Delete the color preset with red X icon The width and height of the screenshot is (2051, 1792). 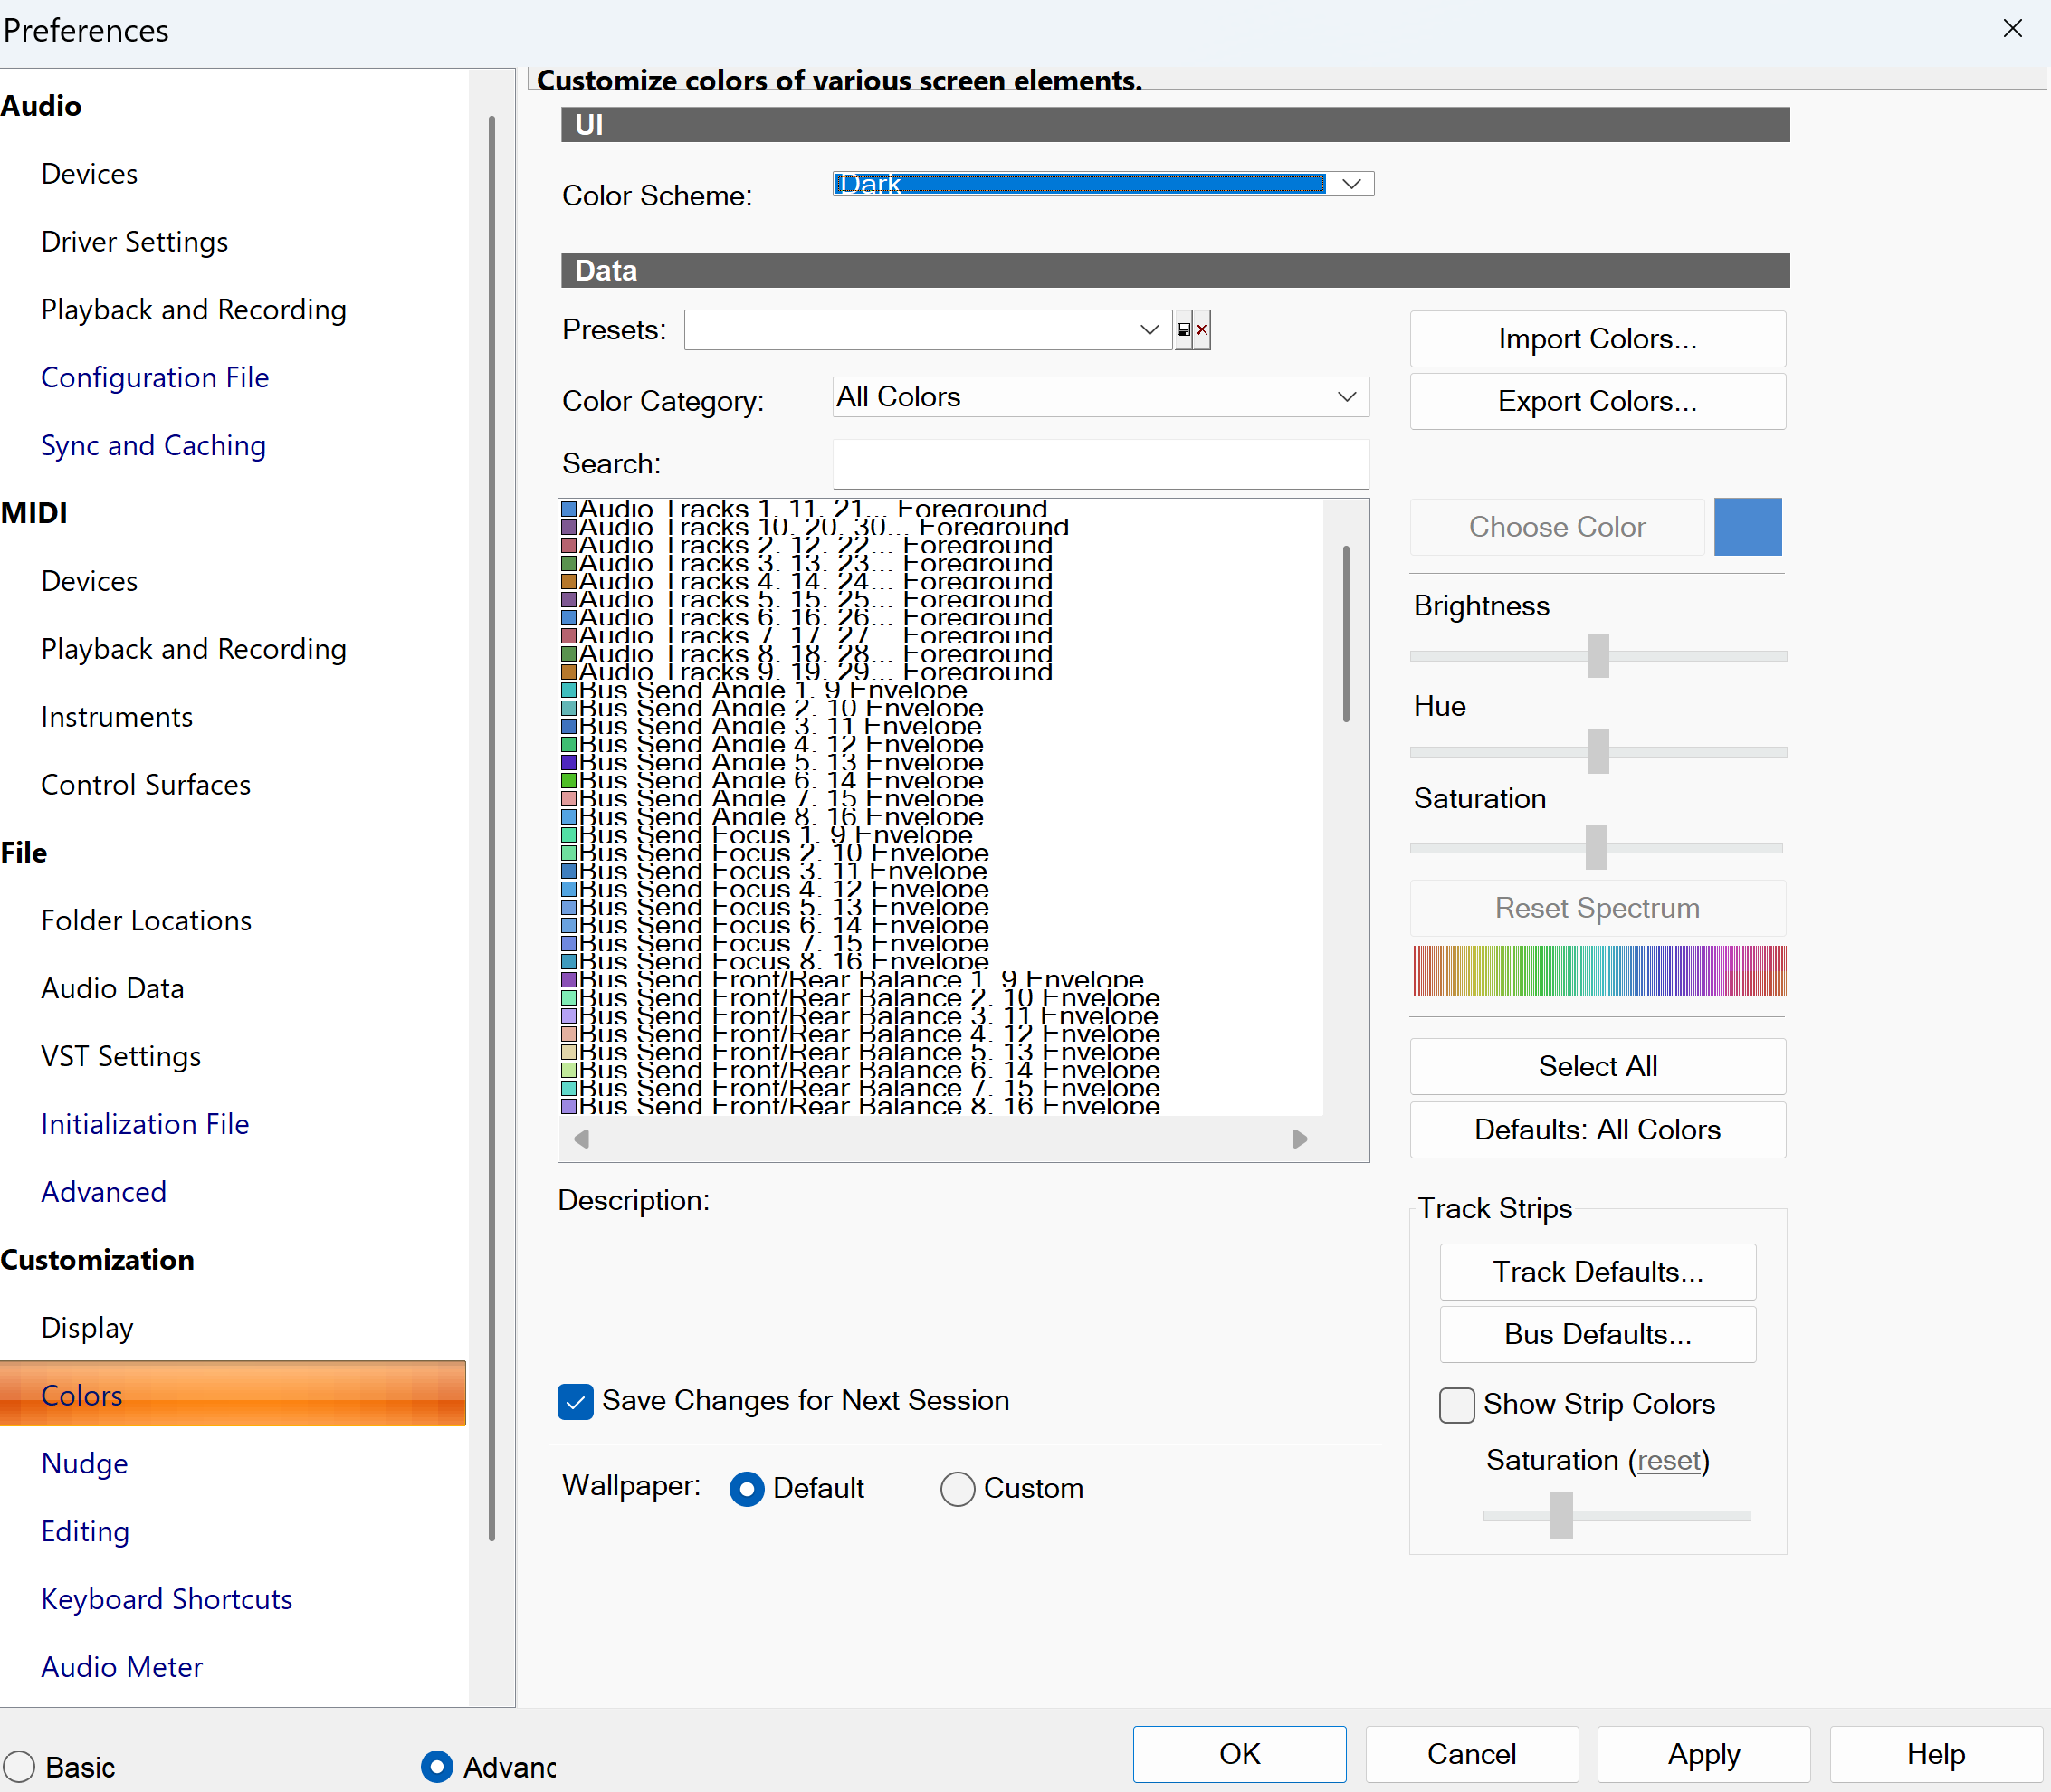[1202, 329]
